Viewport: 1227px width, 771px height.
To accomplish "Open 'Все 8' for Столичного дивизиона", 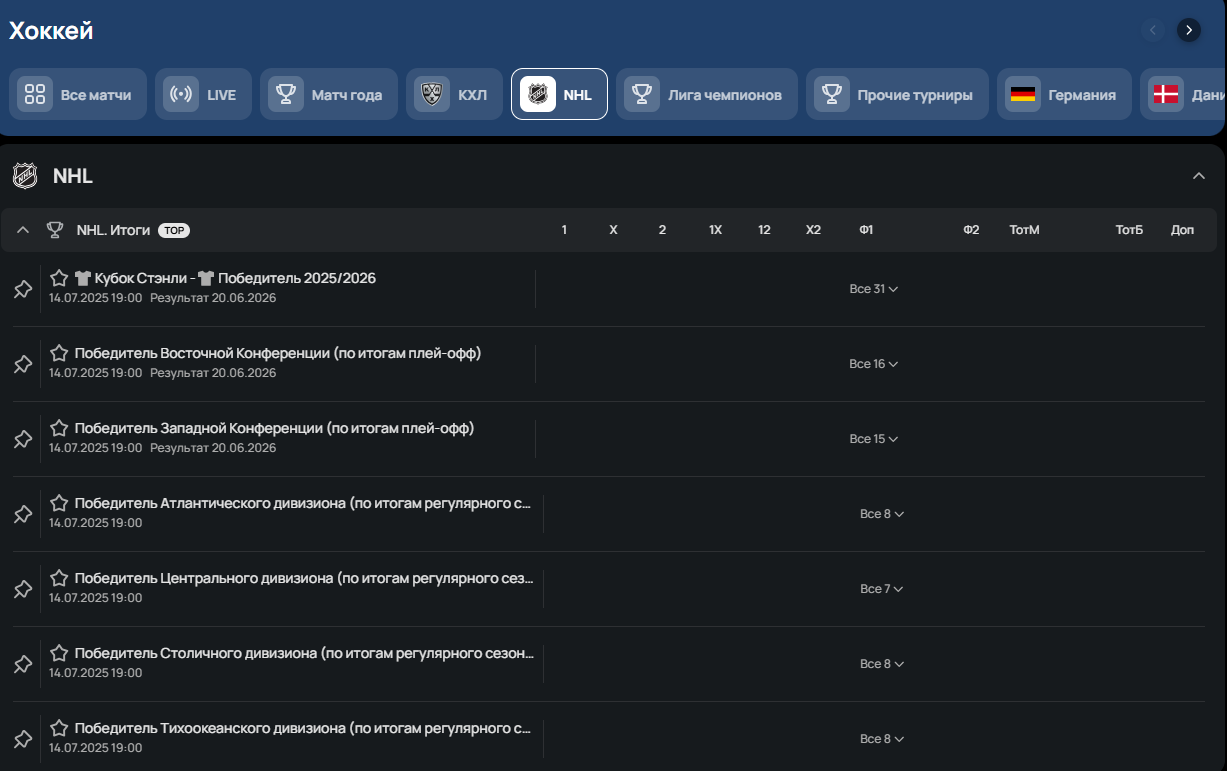I will click(x=882, y=664).
